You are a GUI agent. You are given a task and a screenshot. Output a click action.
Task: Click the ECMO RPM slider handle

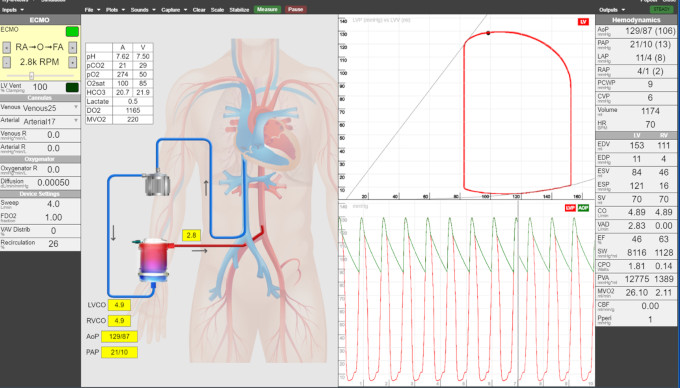pos(31,76)
